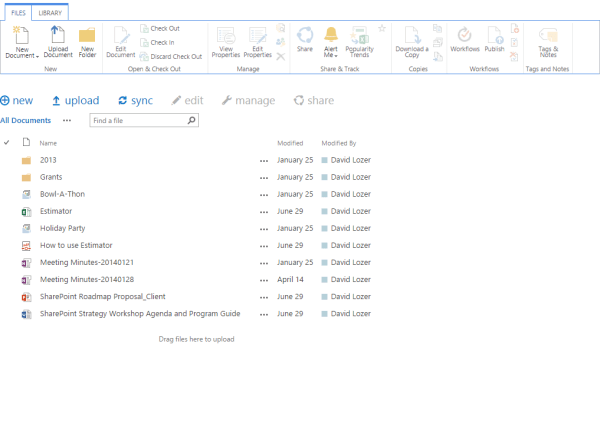Click the Delete Document X icon
The width and height of the screenshot is (600, 421).
point(281,57)
